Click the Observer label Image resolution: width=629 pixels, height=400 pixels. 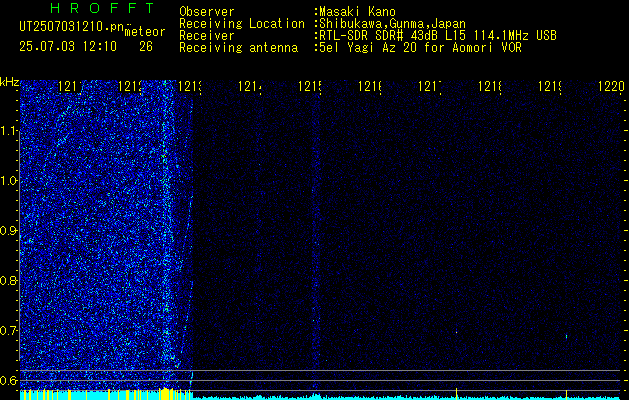pos(207,12)
